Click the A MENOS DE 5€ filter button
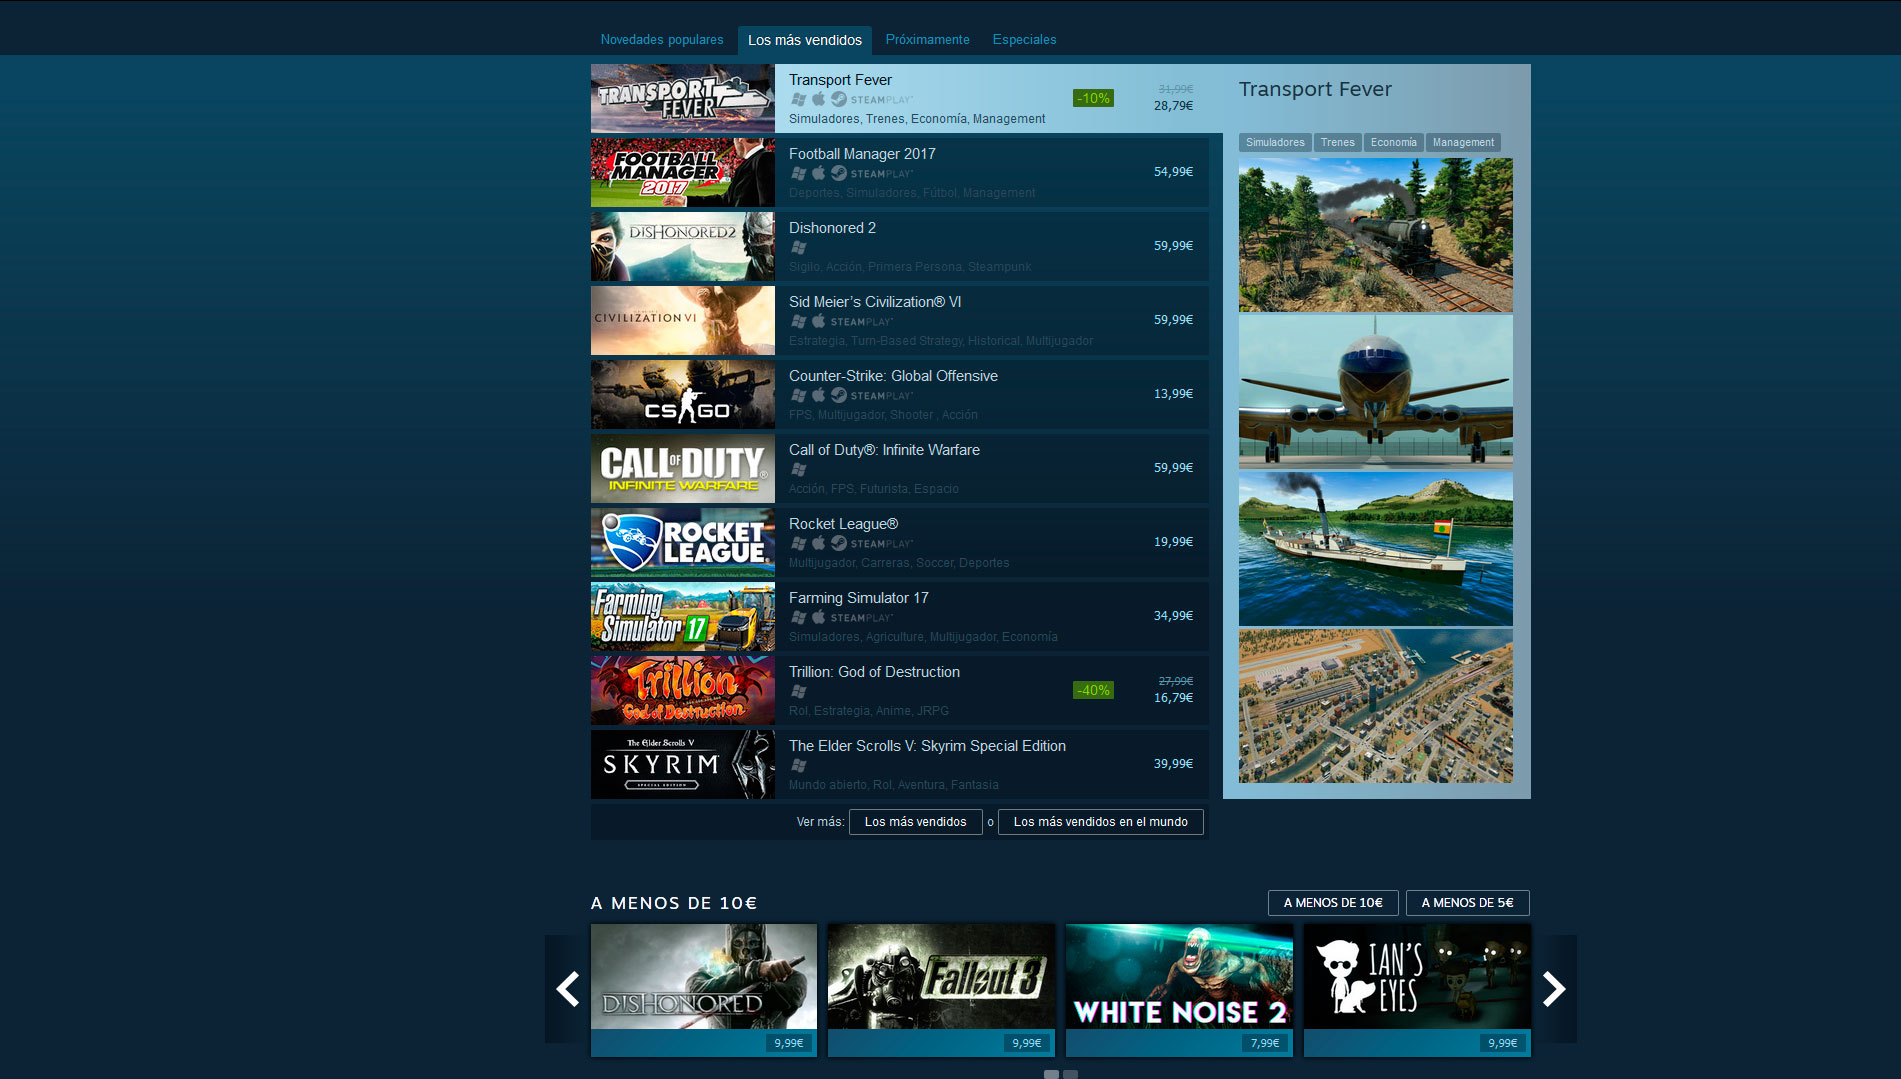This screenshot has width=1901, height=1079. pos(1467,903)
